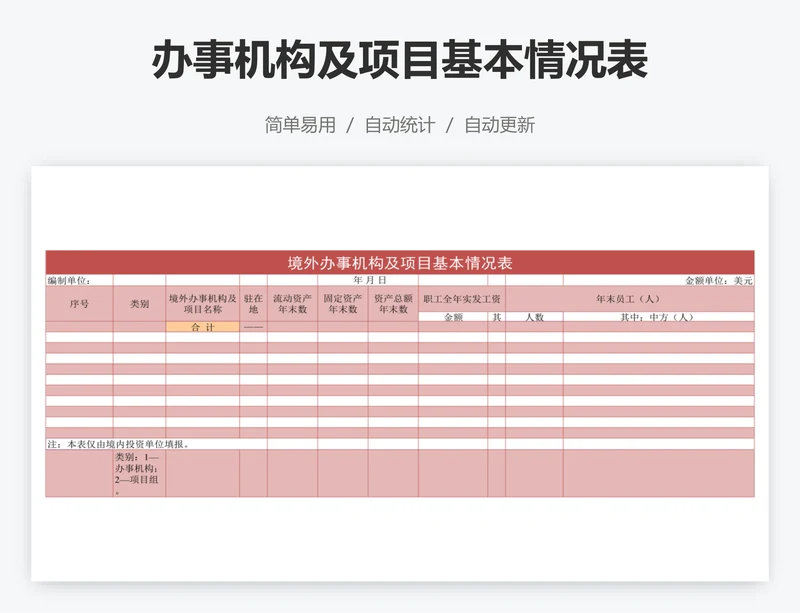
Task: Click the 人数 sub-header cell
Action: point(535,317)
